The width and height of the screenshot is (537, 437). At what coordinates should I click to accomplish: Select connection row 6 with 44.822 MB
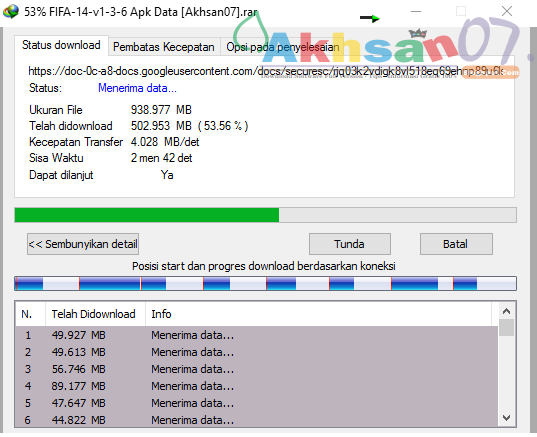pyautogui.click(x=257, y=420)
